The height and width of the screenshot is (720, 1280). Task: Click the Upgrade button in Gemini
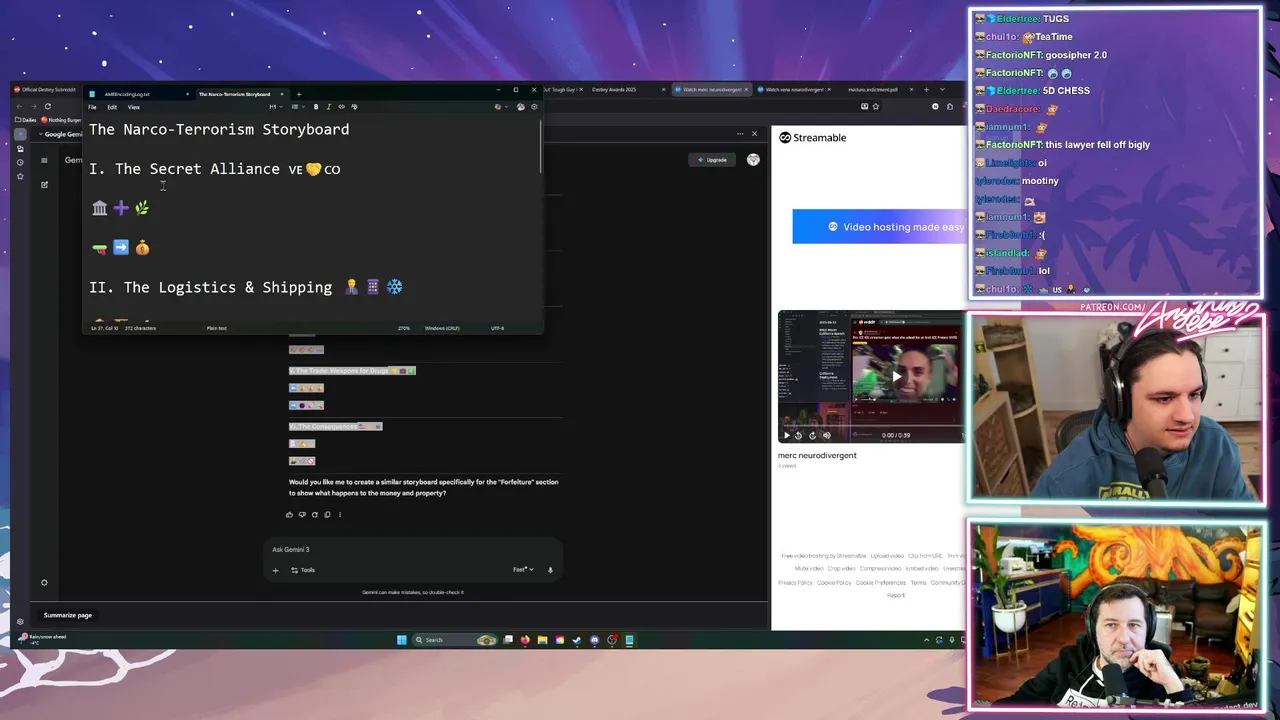point(713,160)
